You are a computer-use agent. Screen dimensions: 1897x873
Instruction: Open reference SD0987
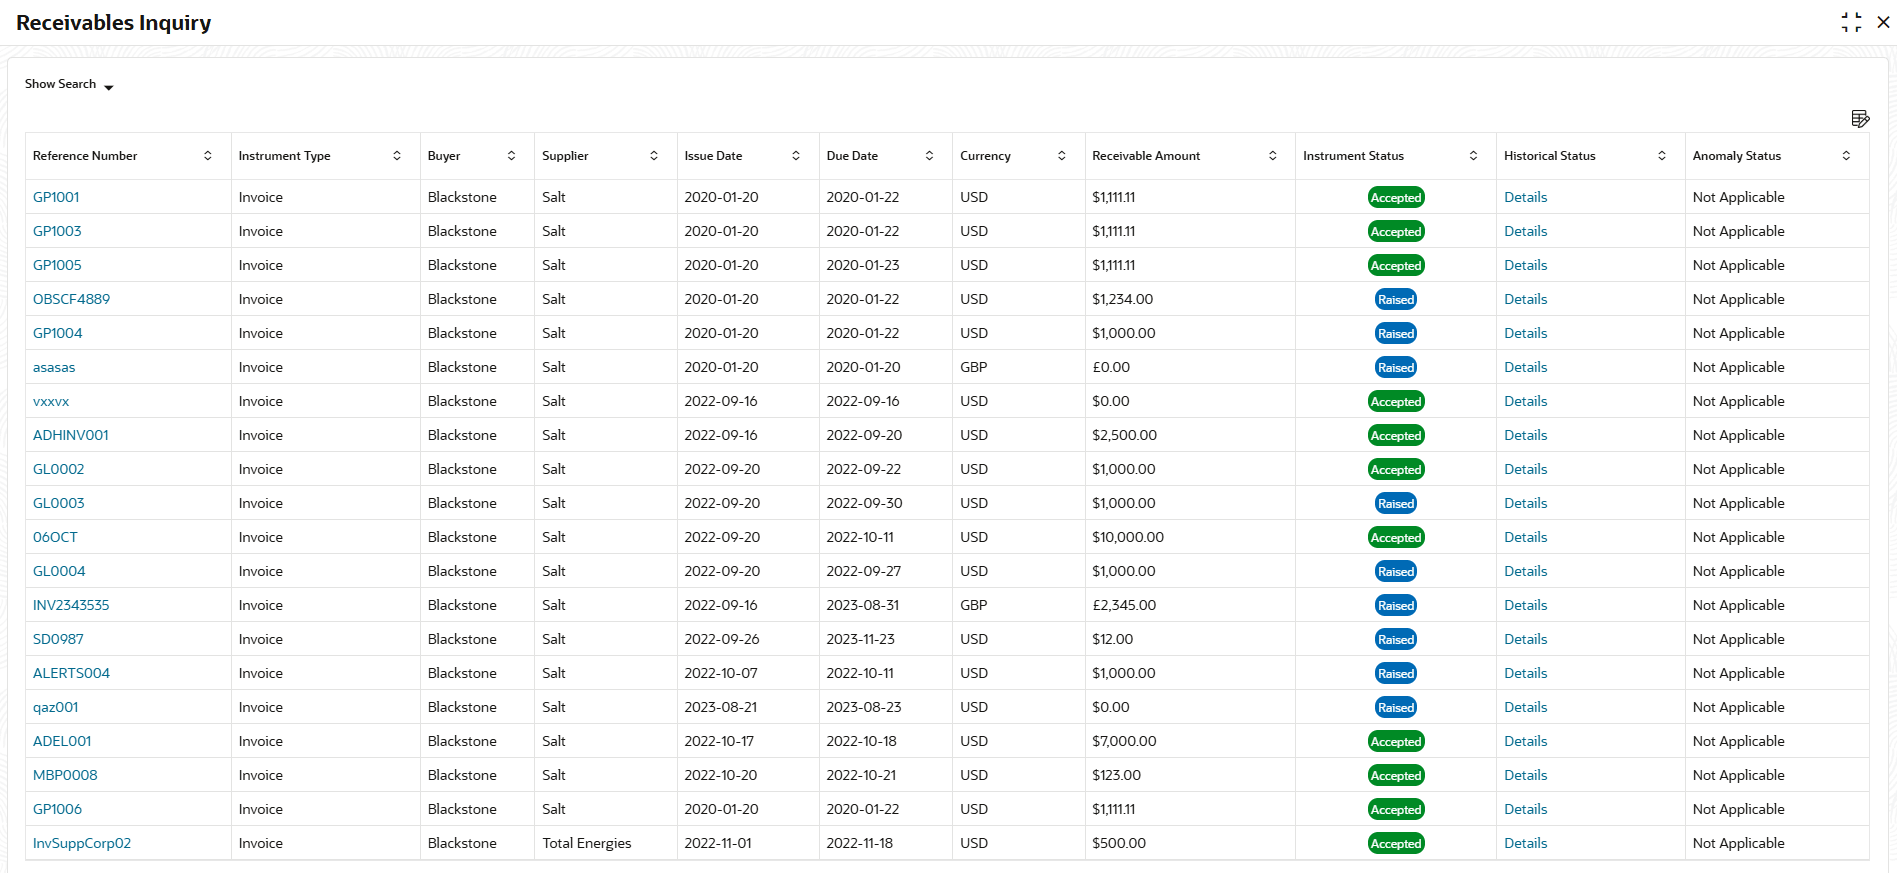coord(58,639)
